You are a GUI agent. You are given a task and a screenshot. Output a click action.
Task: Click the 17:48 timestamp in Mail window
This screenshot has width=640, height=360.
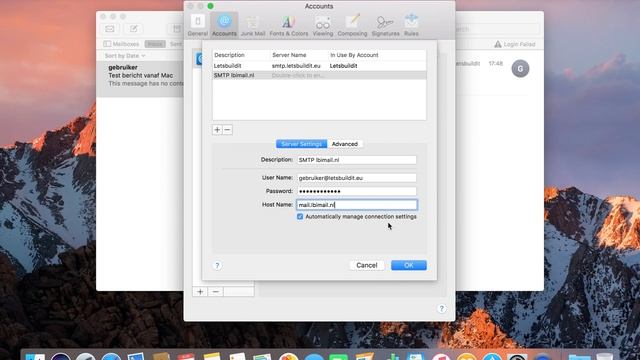(496, 64)
